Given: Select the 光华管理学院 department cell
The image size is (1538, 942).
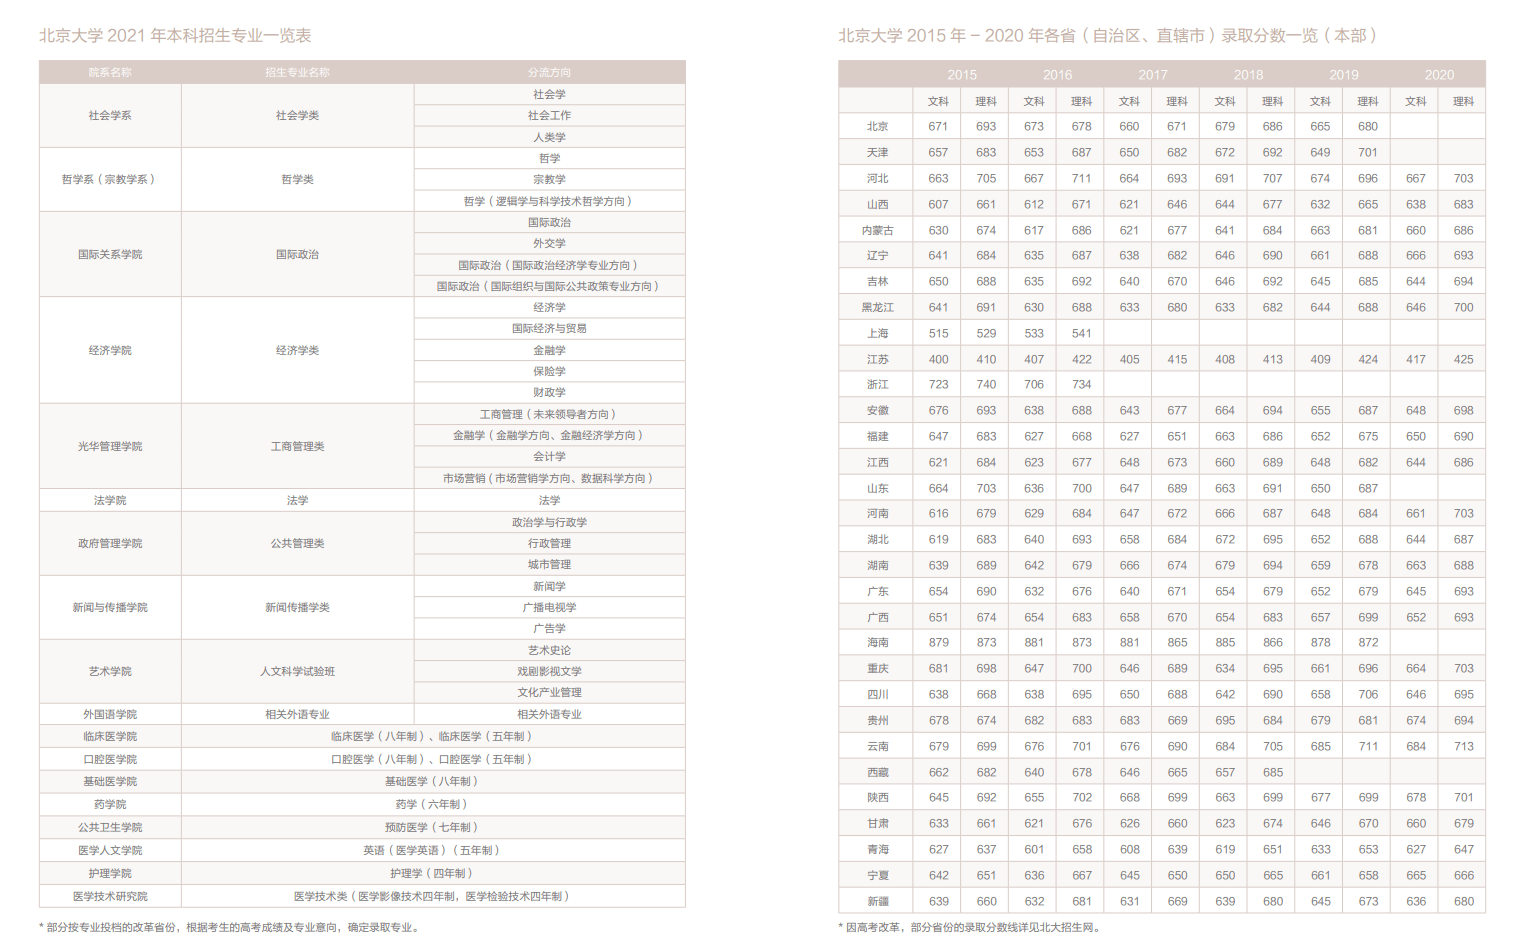Looking at the screenshot, I should click(110, 446).
